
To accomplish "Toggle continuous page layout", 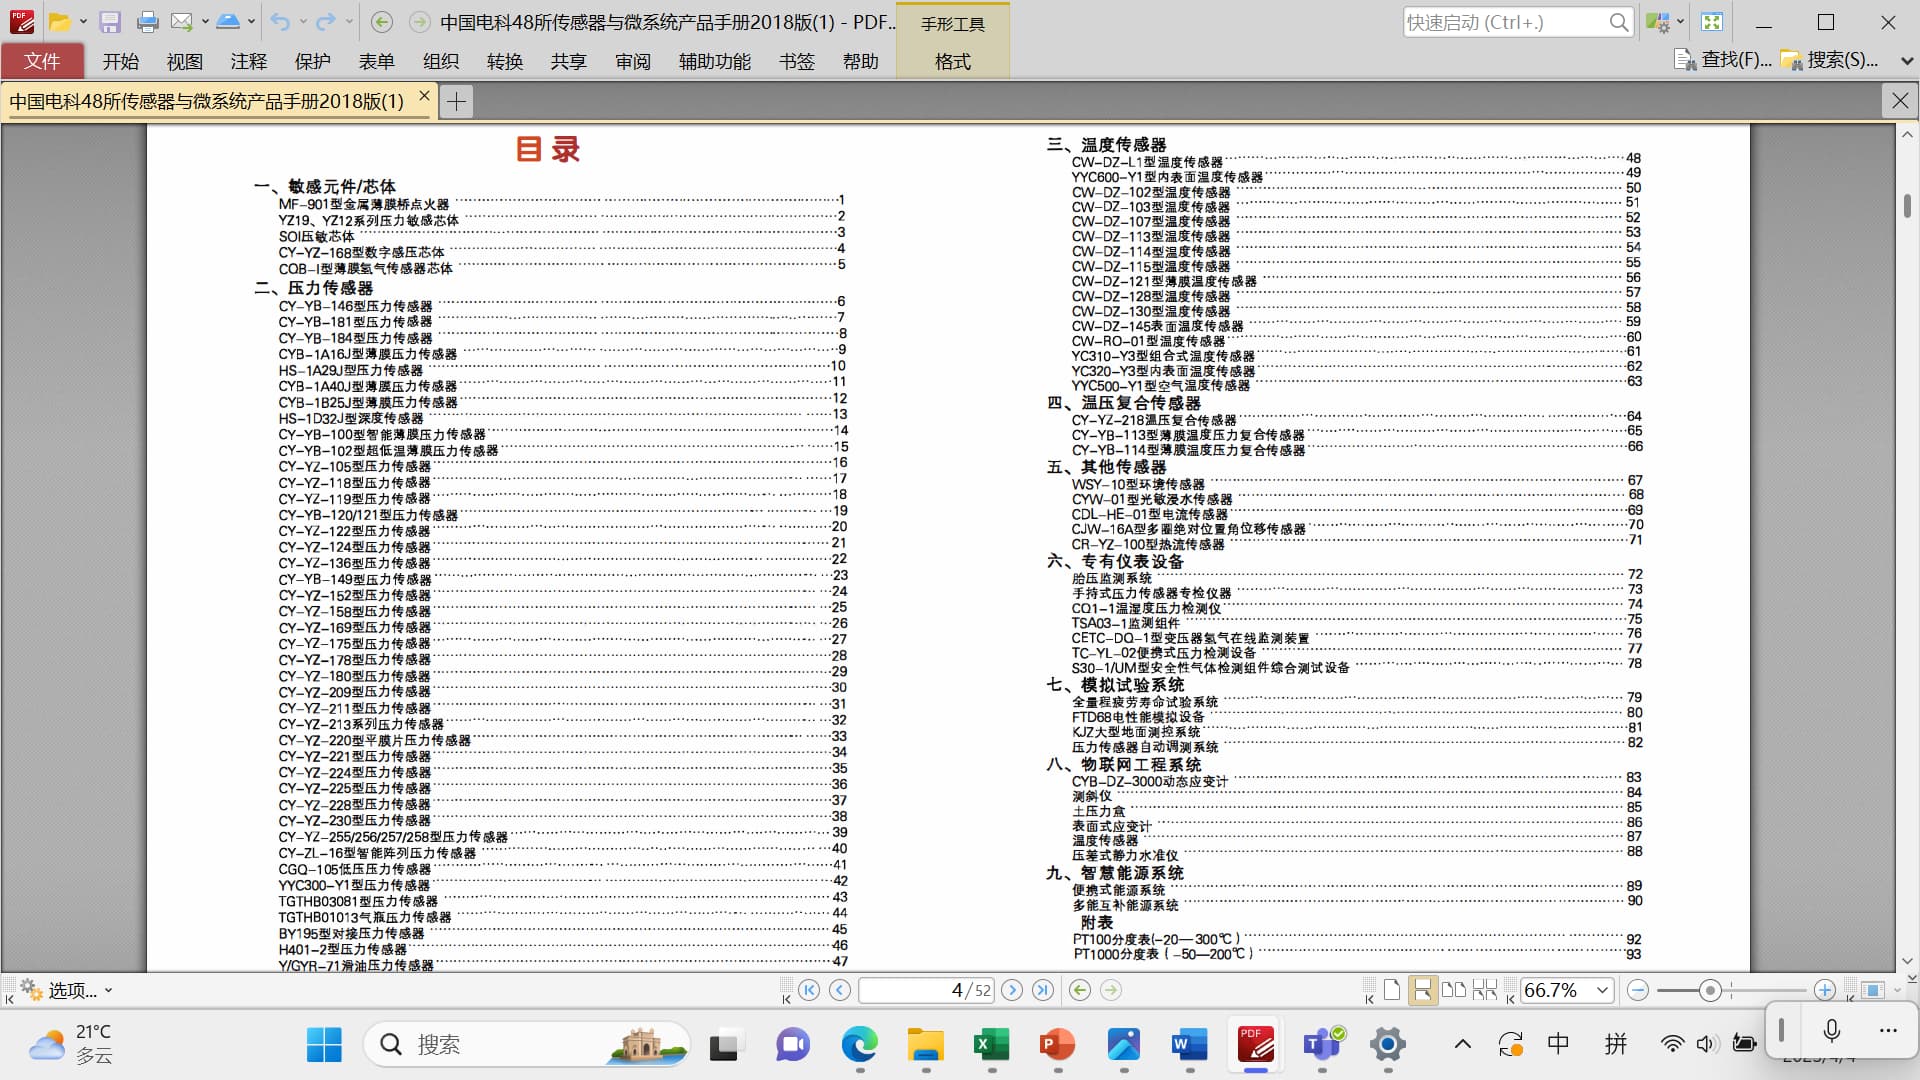I will point(1421,990).
